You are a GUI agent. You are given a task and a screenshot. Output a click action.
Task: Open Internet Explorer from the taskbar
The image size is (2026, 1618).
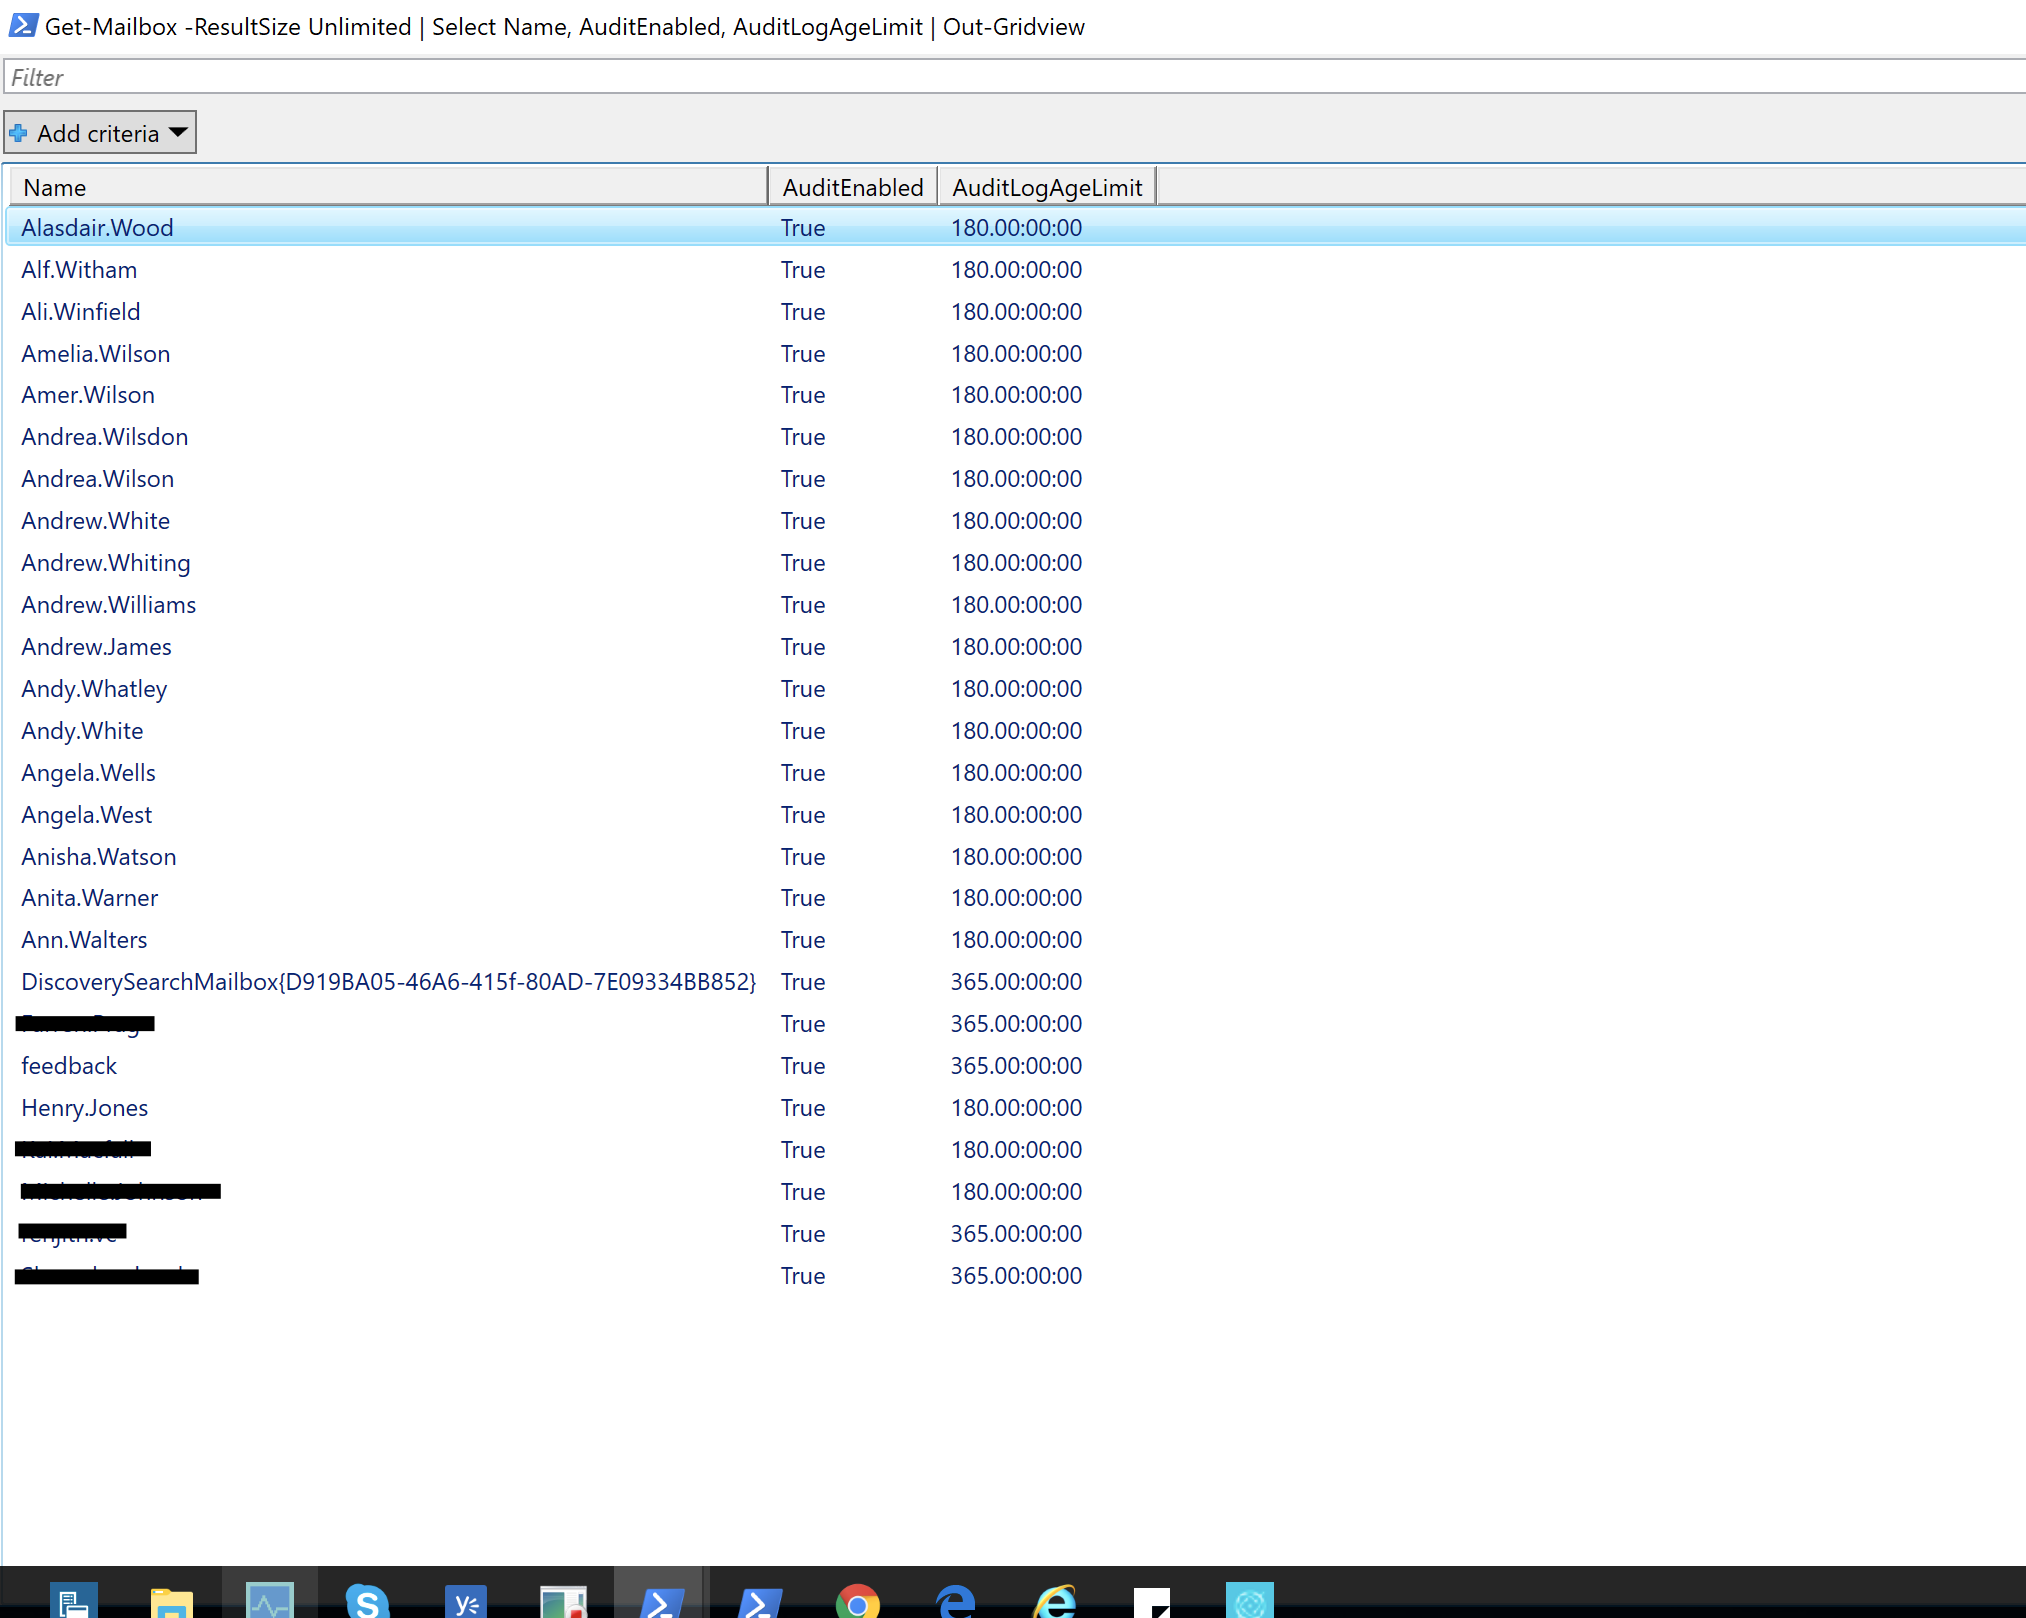tap(1055, 1600)
